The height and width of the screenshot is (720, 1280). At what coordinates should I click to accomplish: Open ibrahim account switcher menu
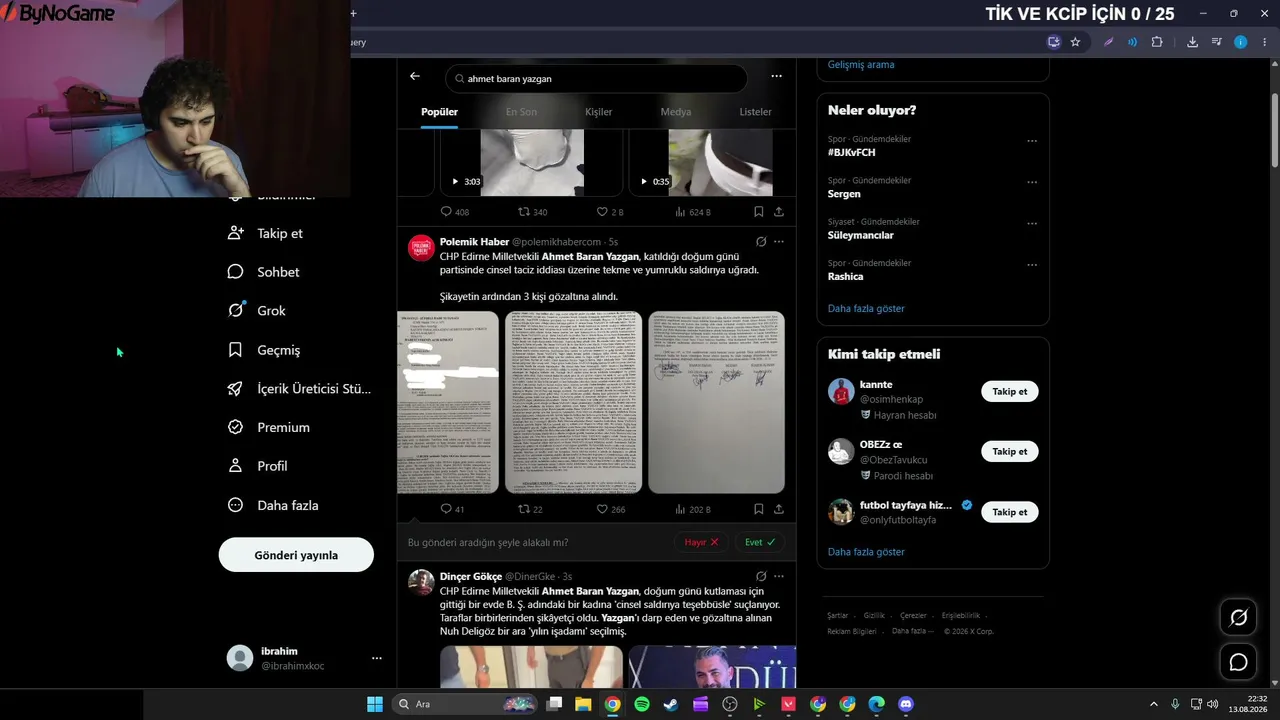point(306,658)
